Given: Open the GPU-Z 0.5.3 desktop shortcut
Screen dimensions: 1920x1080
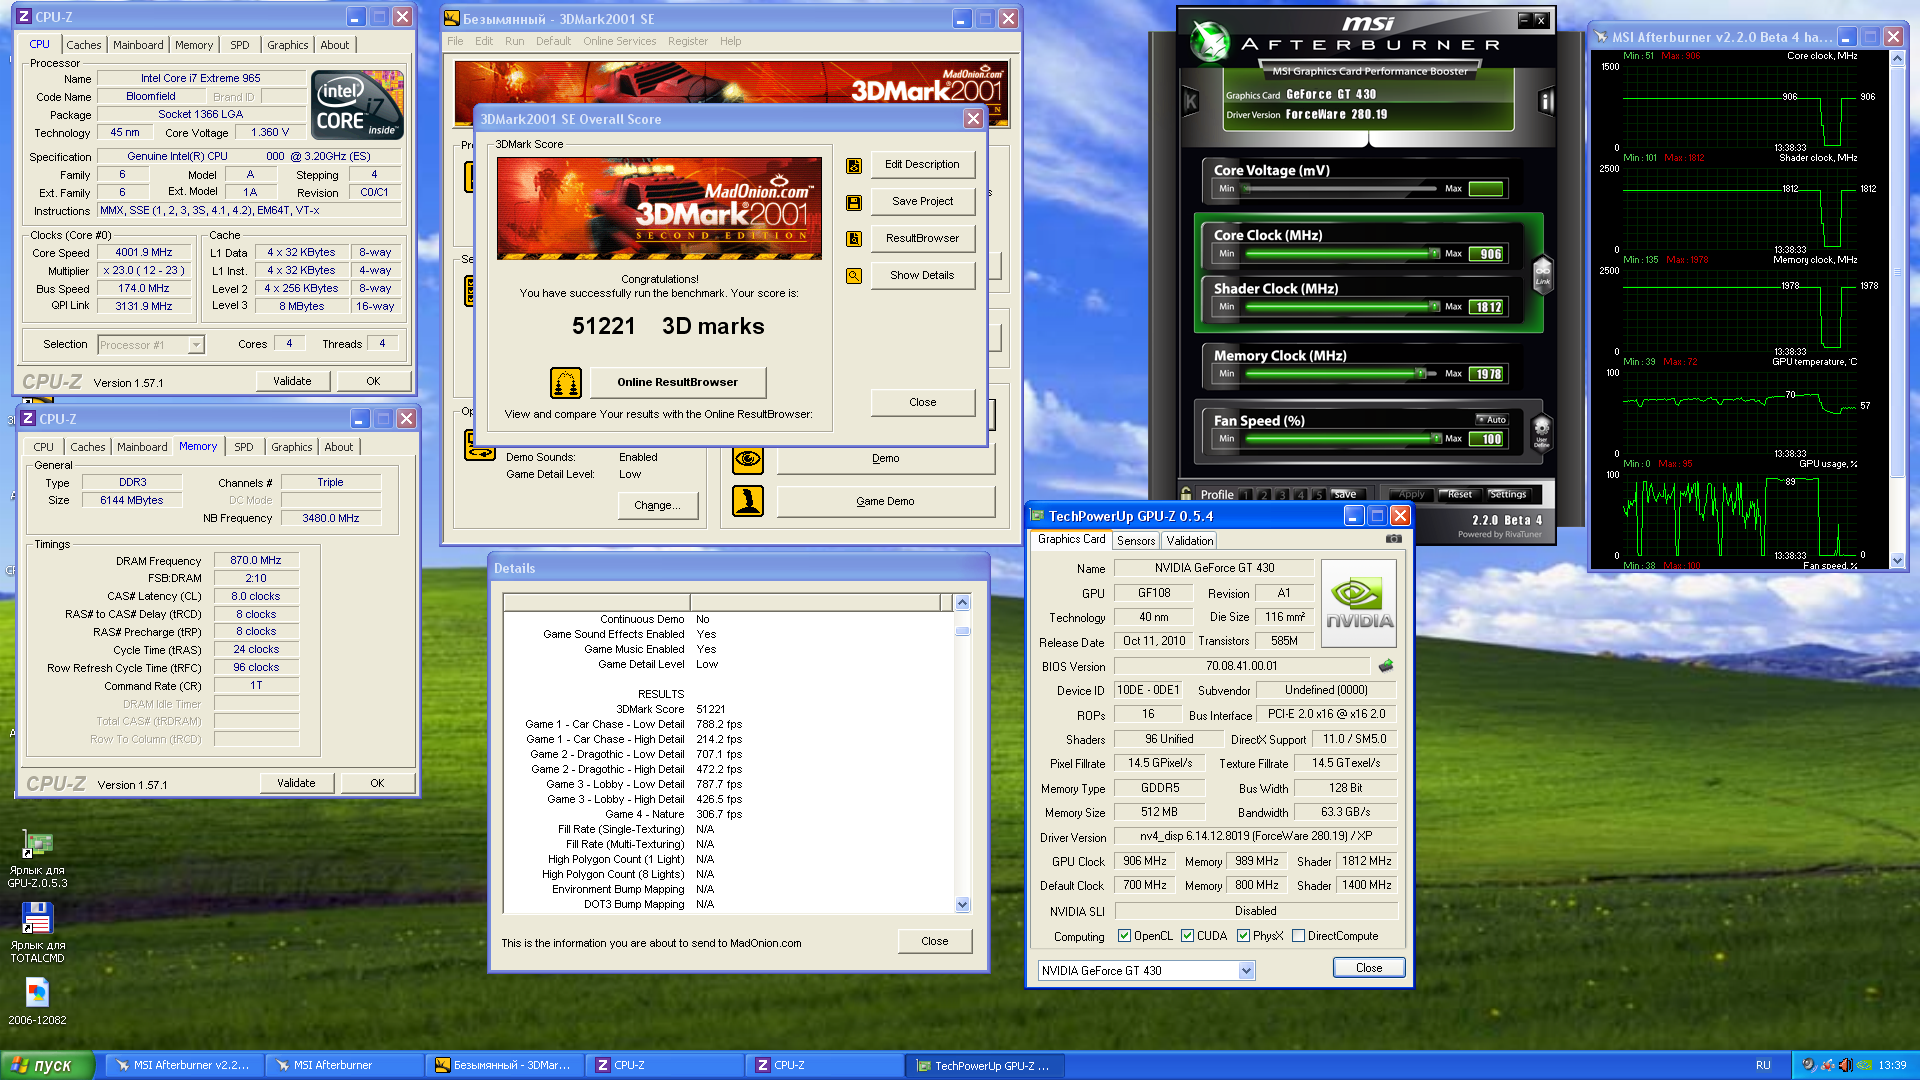Looking at the screenshot, I should (x=37, y=859).
